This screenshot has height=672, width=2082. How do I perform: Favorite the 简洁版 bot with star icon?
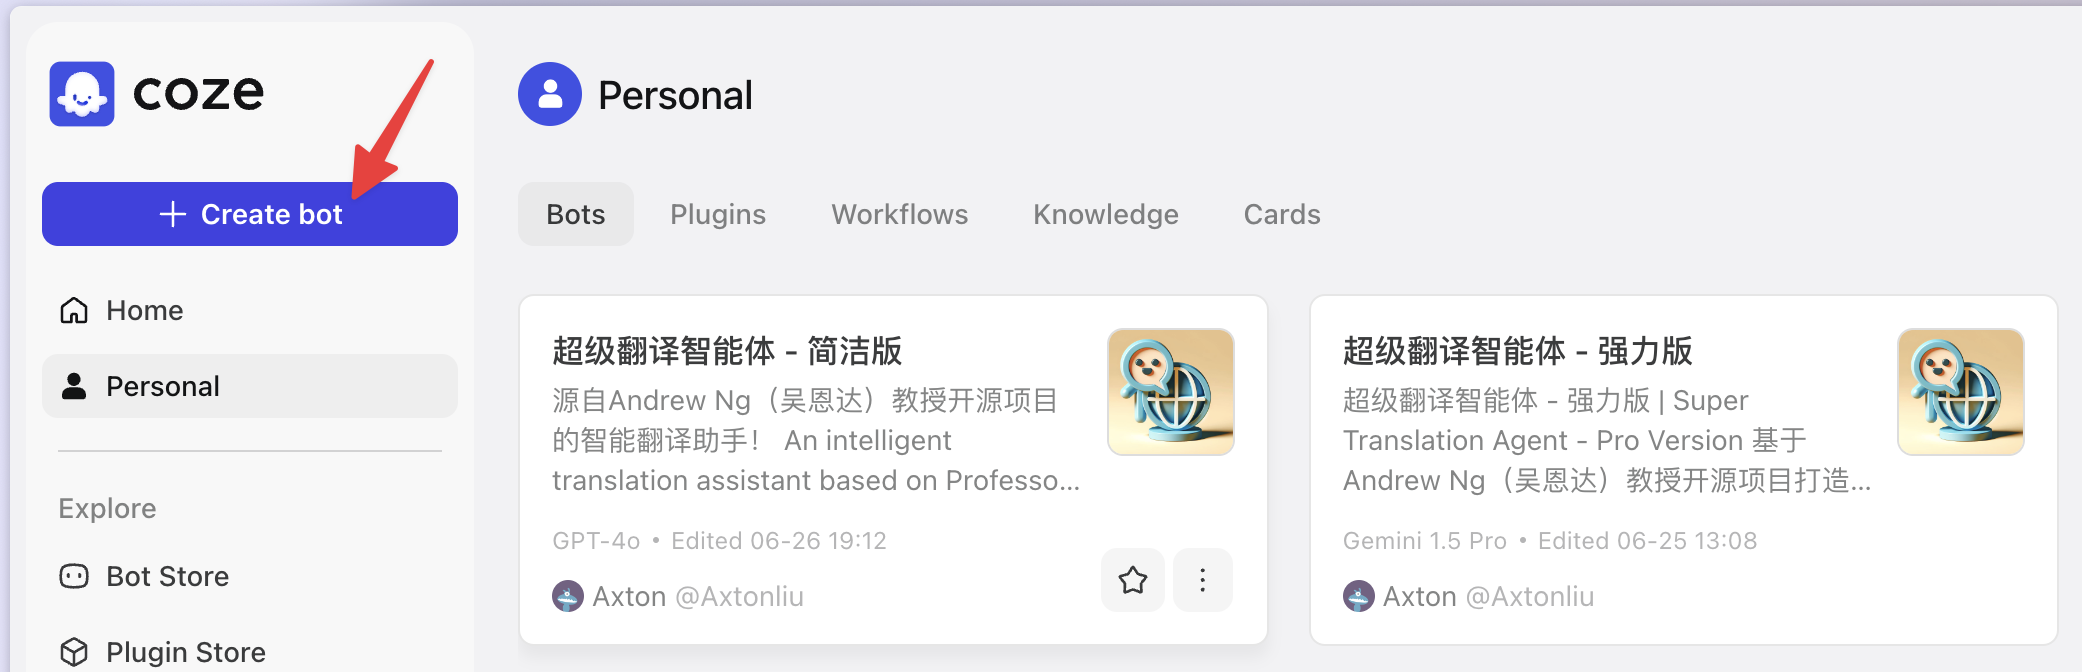(x=1133, y=580)
